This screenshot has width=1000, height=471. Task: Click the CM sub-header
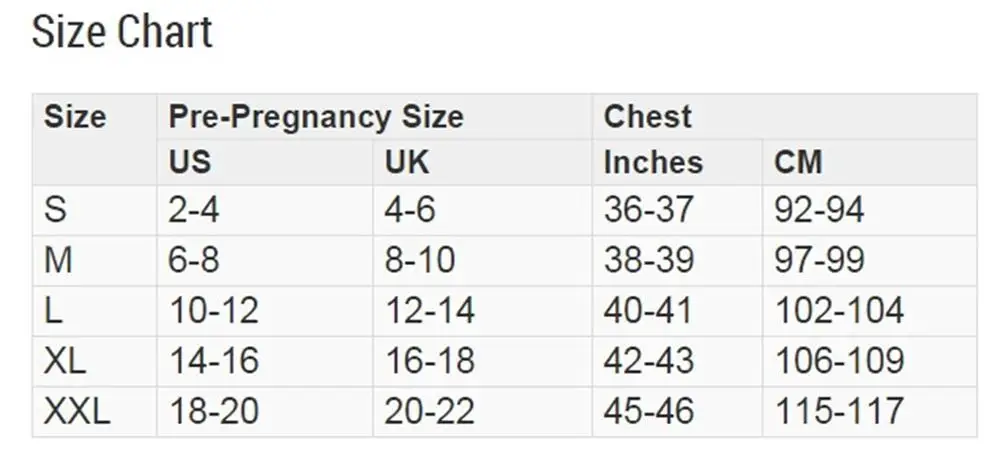[798, 163]
